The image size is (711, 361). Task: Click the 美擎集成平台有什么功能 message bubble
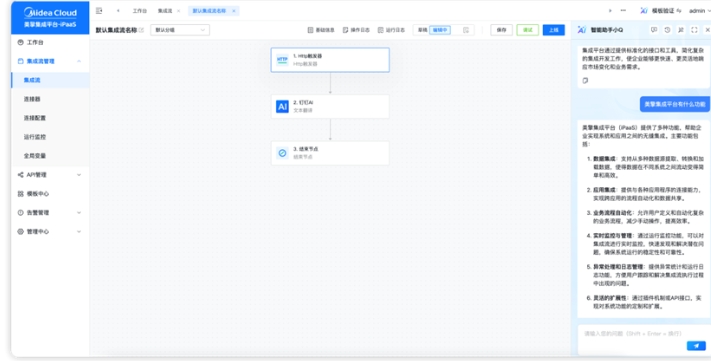pyautogui.click(x=675, y=104)
